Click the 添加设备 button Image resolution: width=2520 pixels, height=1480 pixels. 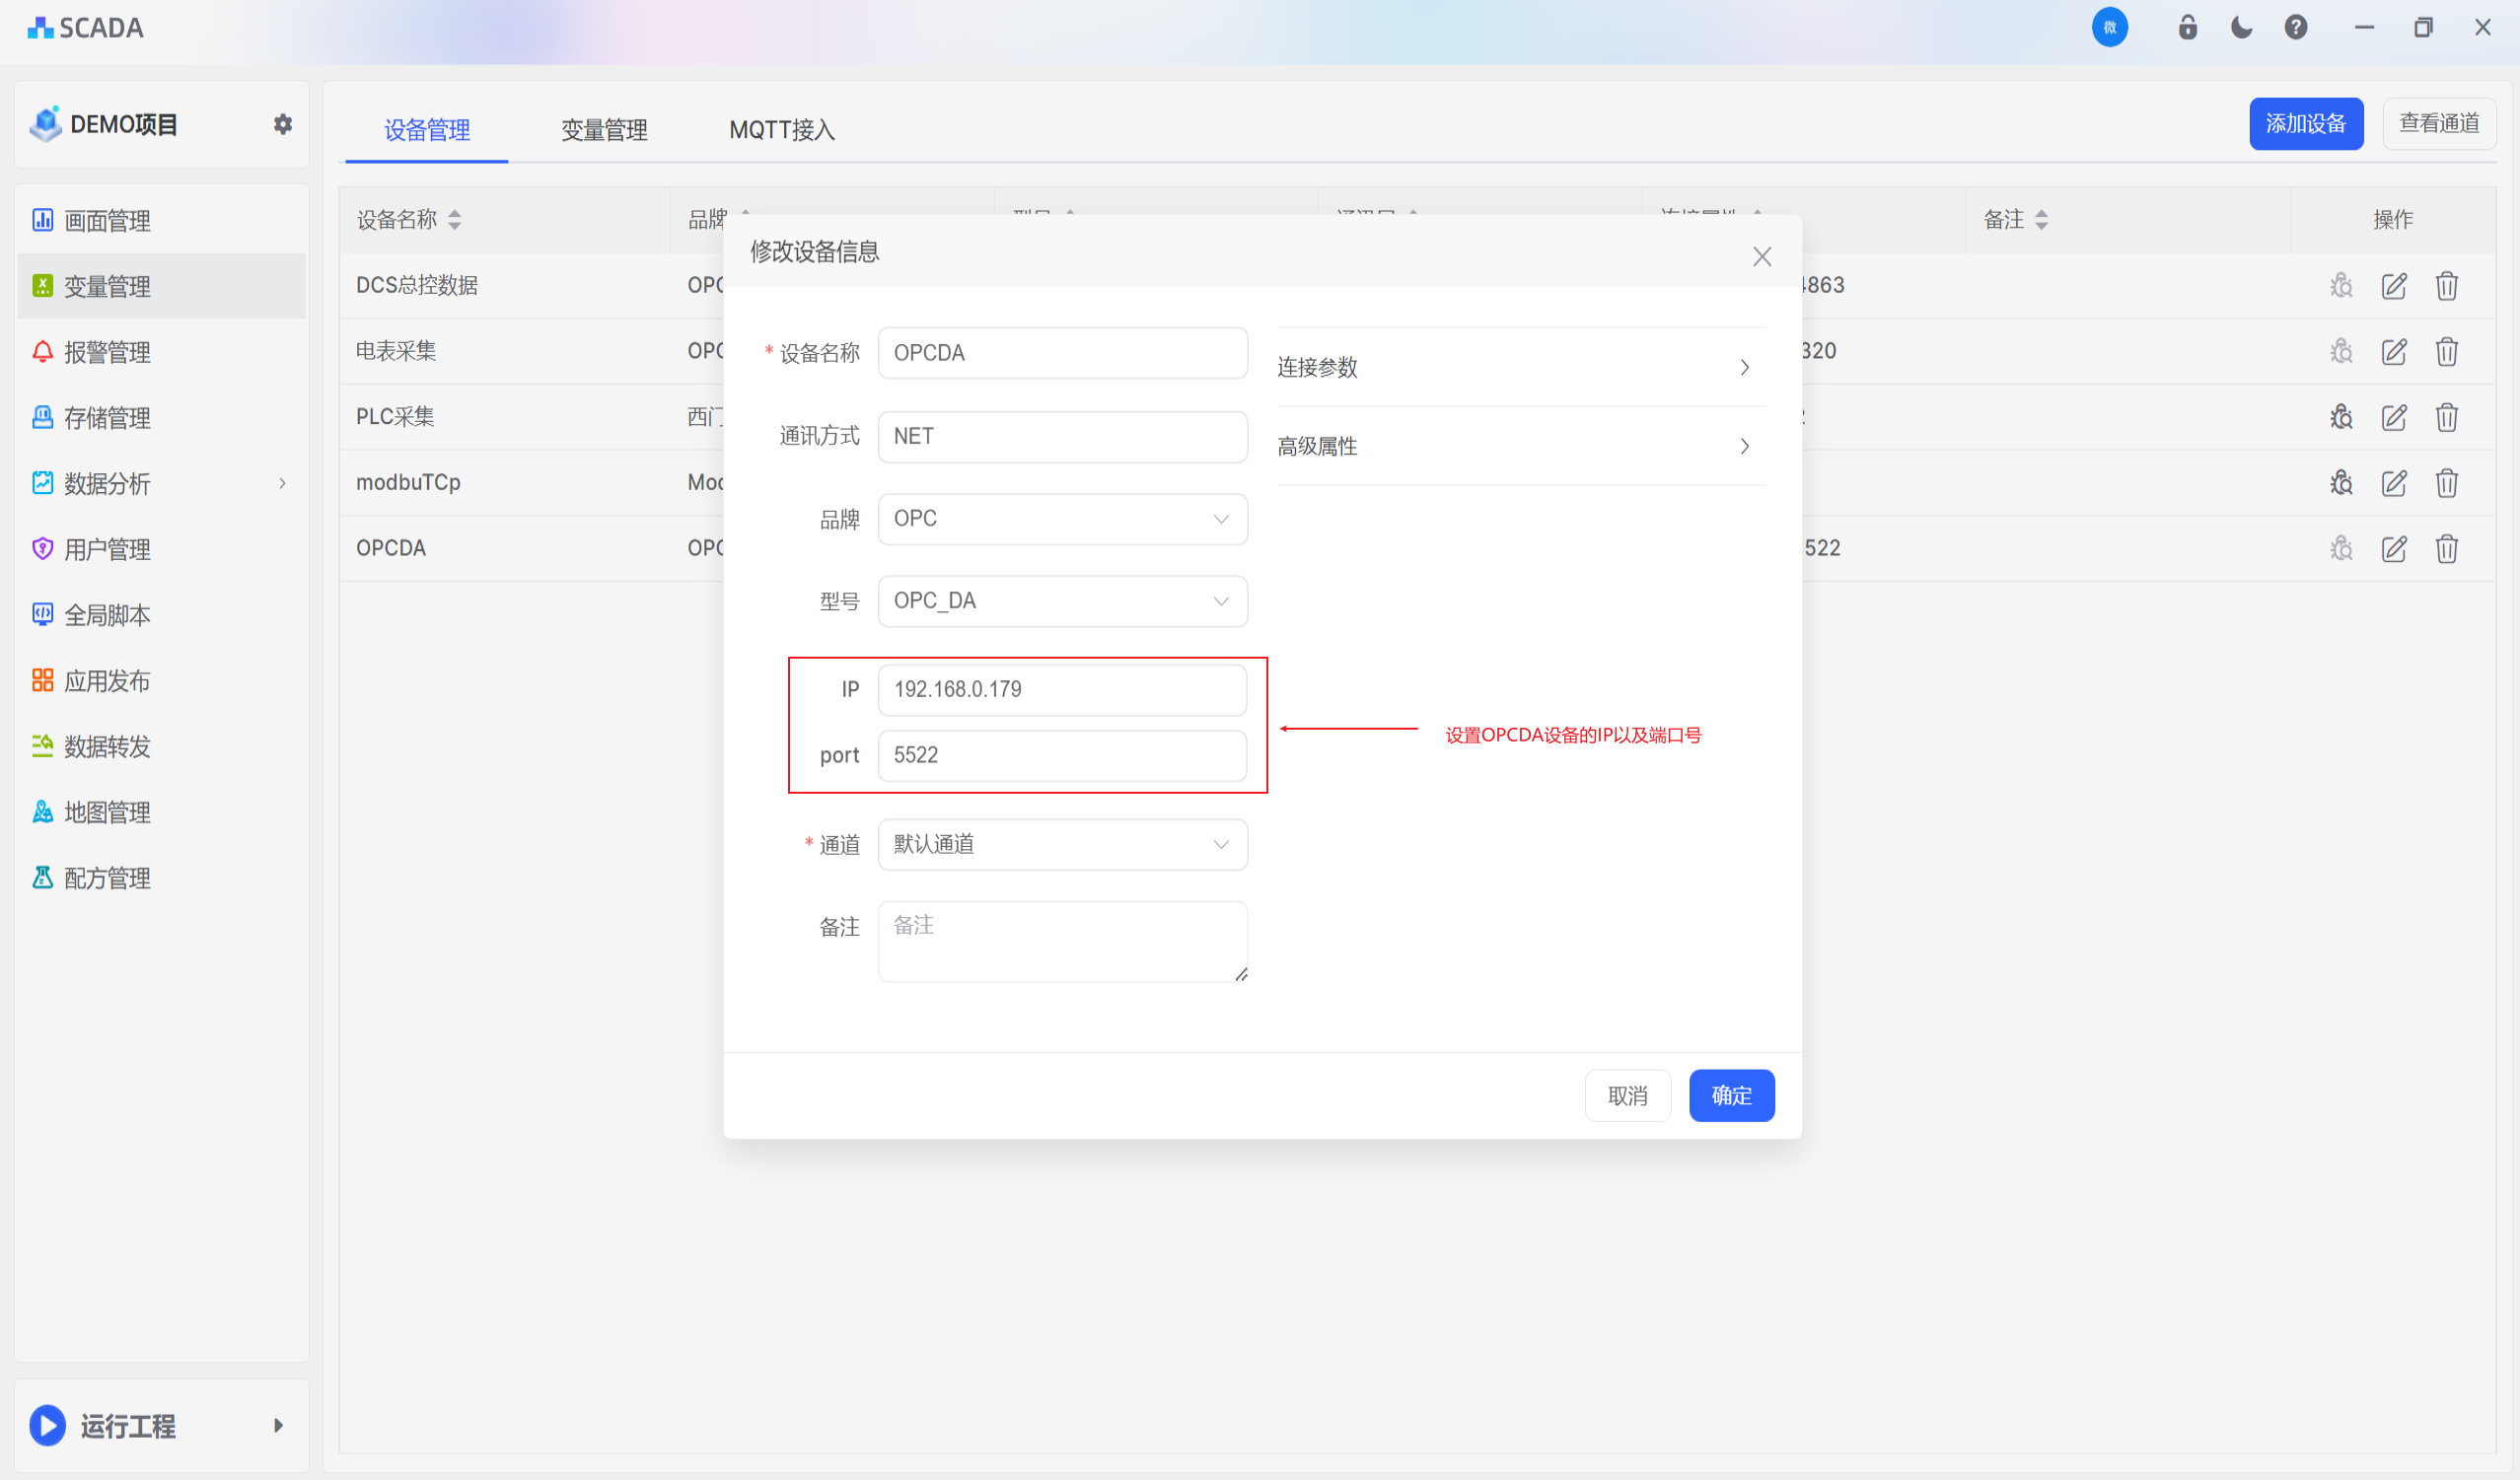point(2305,124)
